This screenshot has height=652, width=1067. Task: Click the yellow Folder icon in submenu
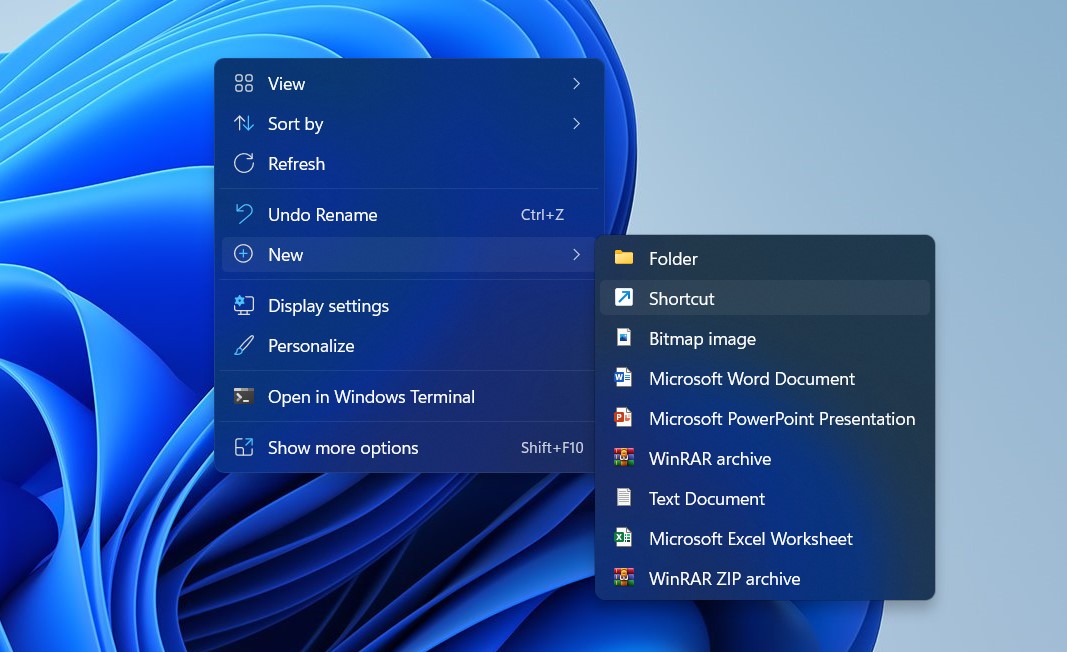[624, 258]
